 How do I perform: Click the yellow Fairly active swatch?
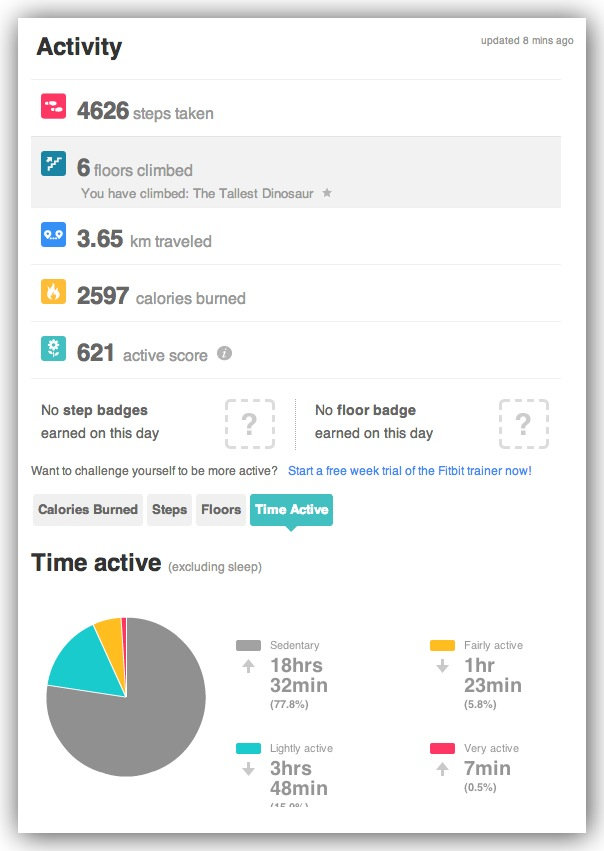[x=442, y=645]
